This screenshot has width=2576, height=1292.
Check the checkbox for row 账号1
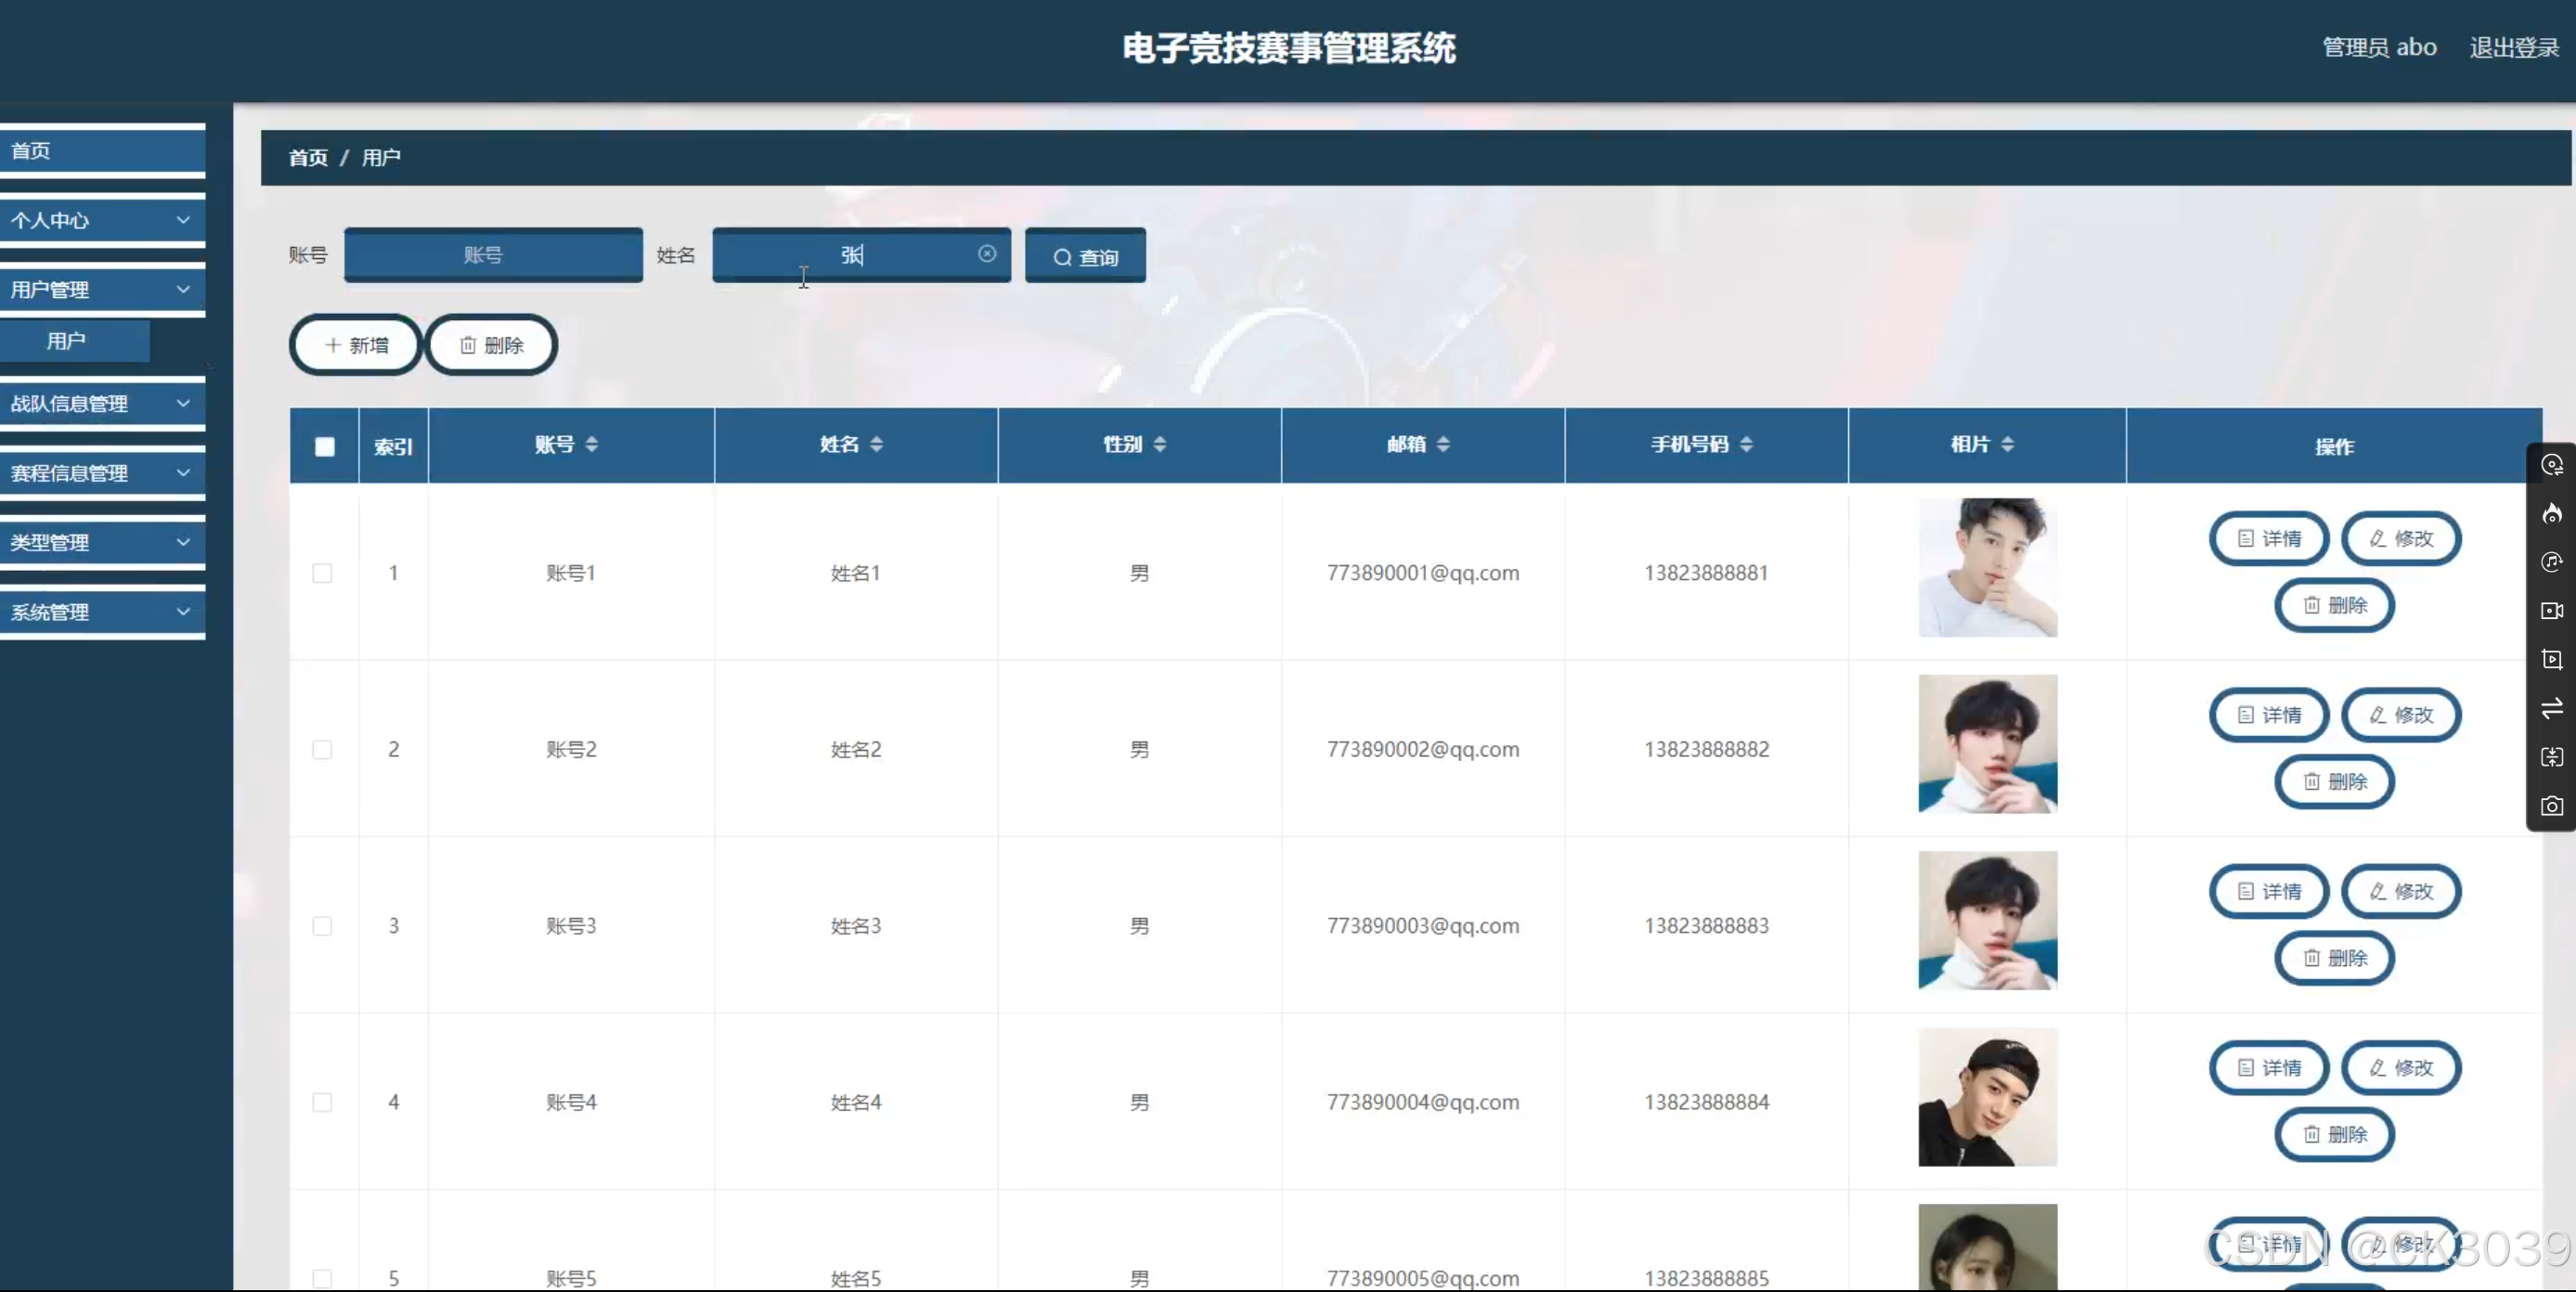(322, 573)
